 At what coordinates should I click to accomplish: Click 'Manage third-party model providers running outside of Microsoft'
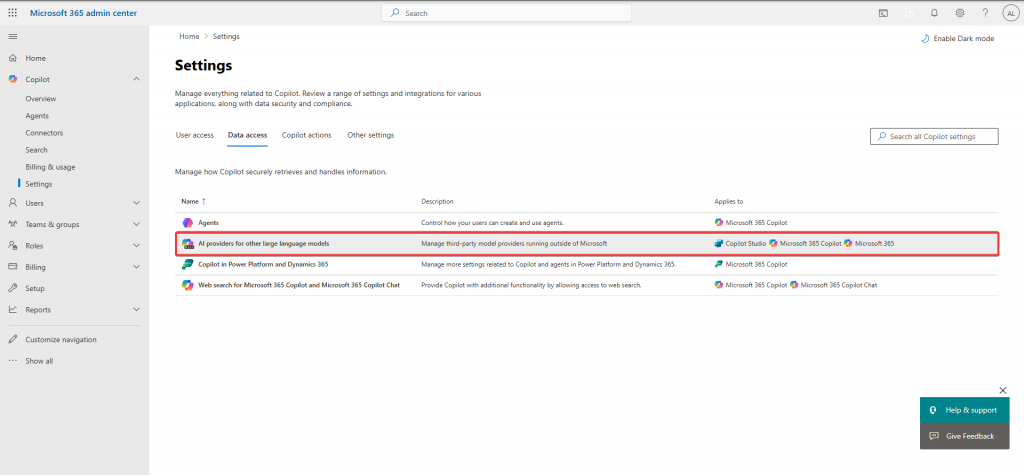point(514,244)
